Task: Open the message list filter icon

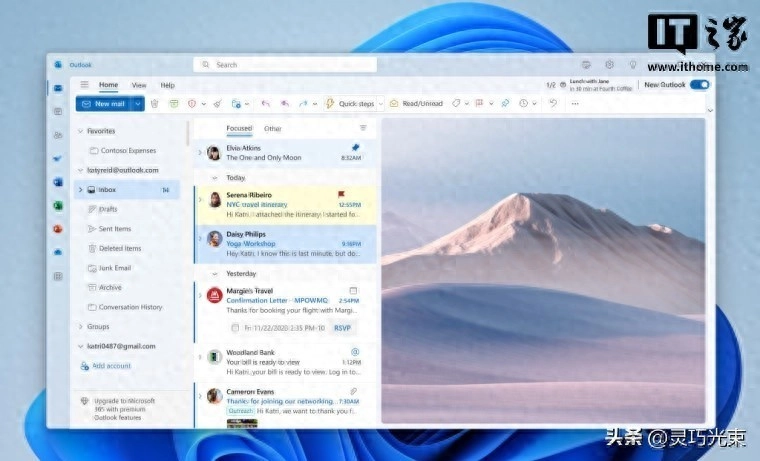Action: tap(363, 128)
